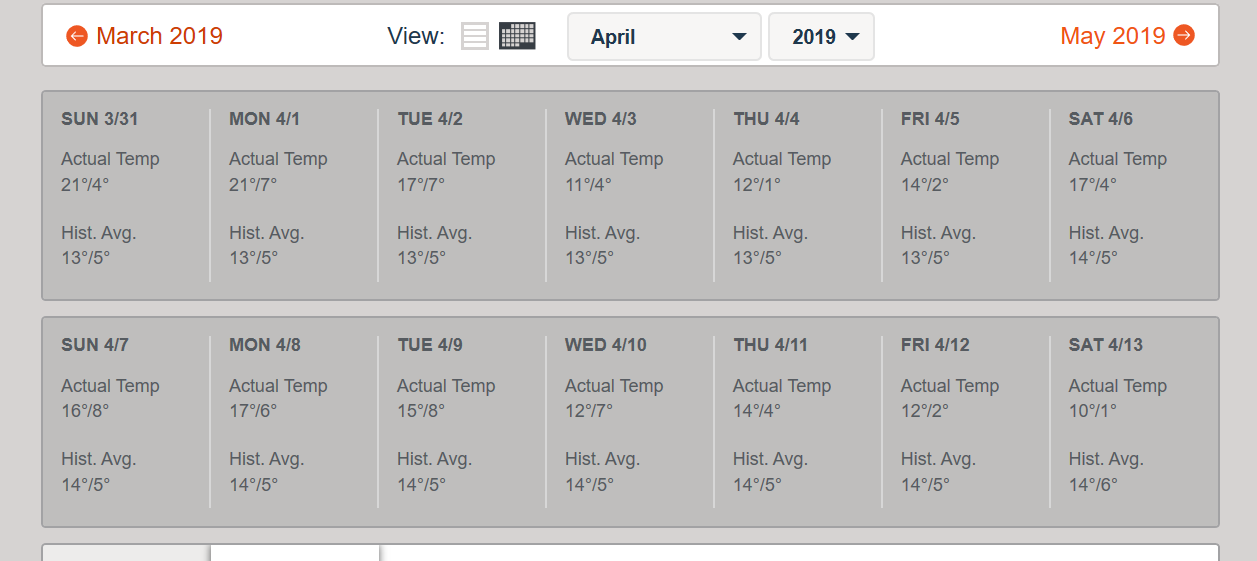The height and width of the screenshot is (561, 1257).
Task: Open the SAT 4/6 day cell
Action: tap(1134, 195)
